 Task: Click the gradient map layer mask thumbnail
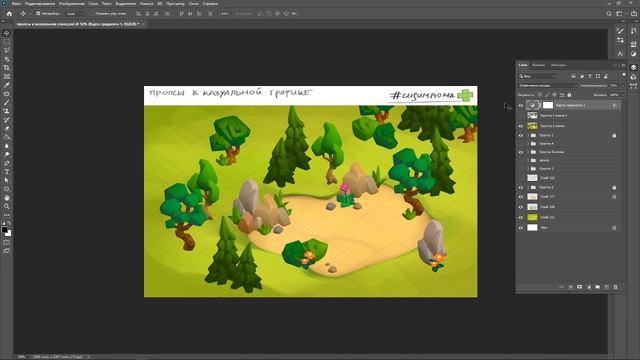(x=547, y=105)
